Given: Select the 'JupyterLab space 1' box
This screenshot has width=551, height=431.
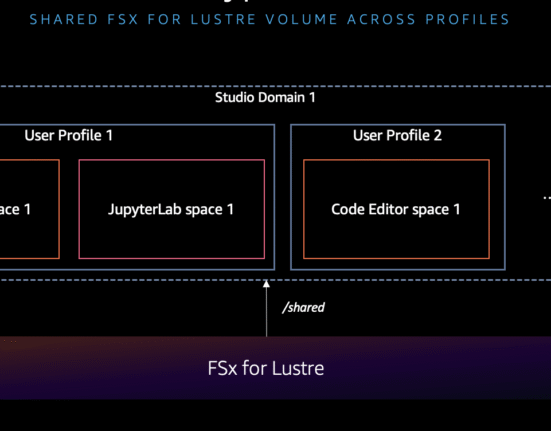Looking at the screenshot, I should click(x=172, y=209).
